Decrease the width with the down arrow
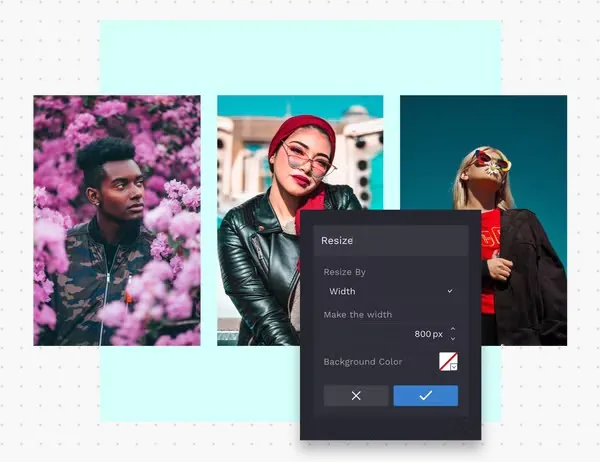This screenshot has height=462, width=600. tap(453, 339)
